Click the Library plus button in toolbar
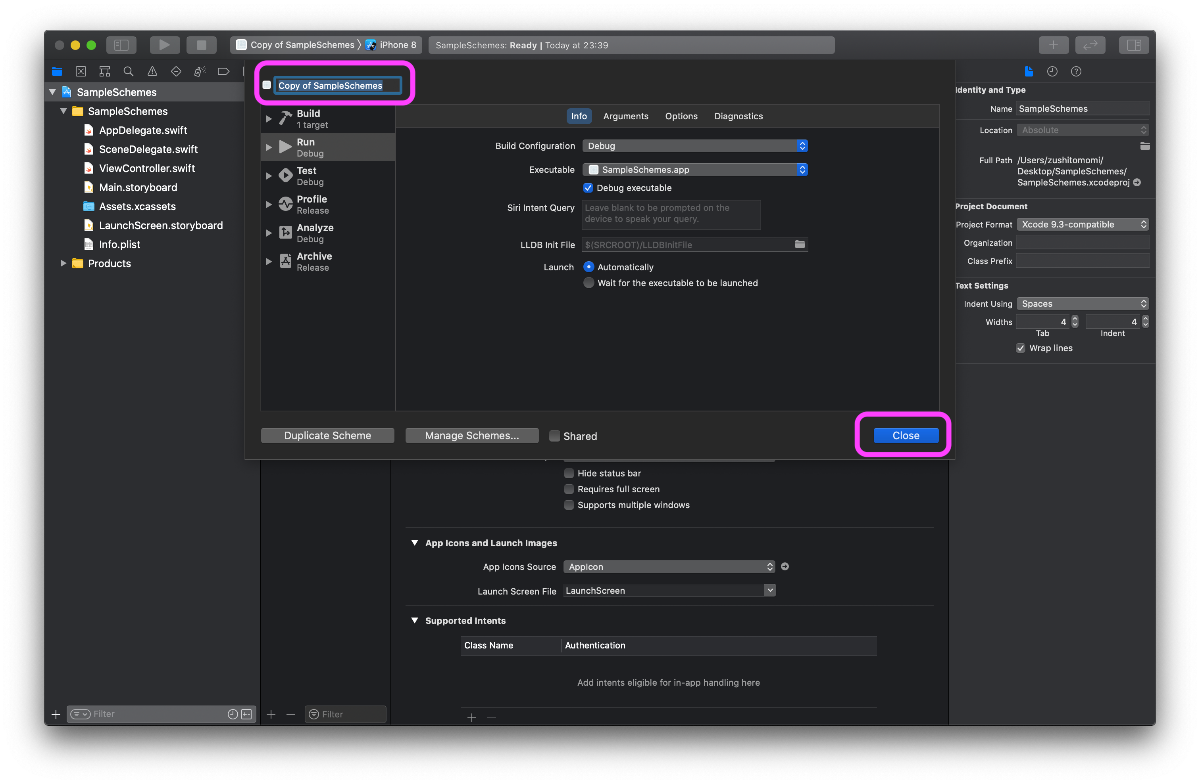Viewport: 1200px width, 784px height. [x=1053, y=45]
